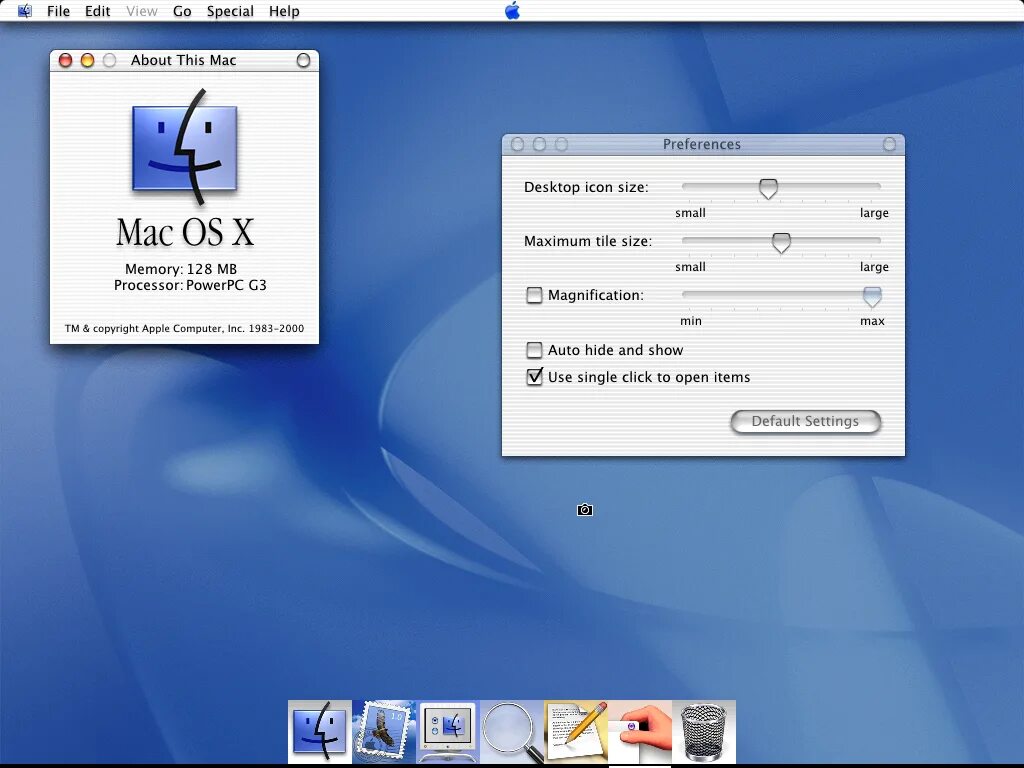Click the "Memory: 128 MB" text
Viewport: 1024px width, 768px height.
[181, 269]
